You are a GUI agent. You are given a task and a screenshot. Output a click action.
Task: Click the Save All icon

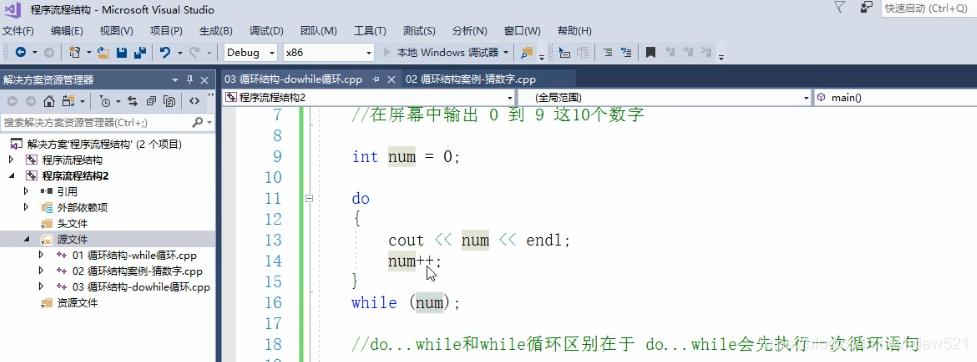click(x=140, y=53)
